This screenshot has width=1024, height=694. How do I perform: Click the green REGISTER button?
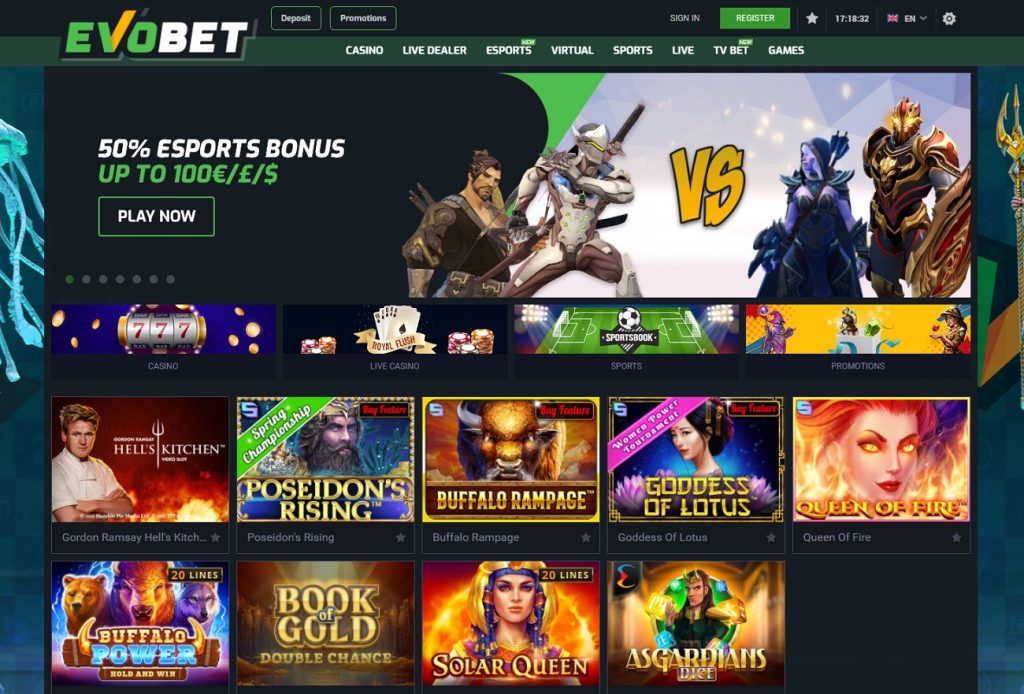(755, 18)
